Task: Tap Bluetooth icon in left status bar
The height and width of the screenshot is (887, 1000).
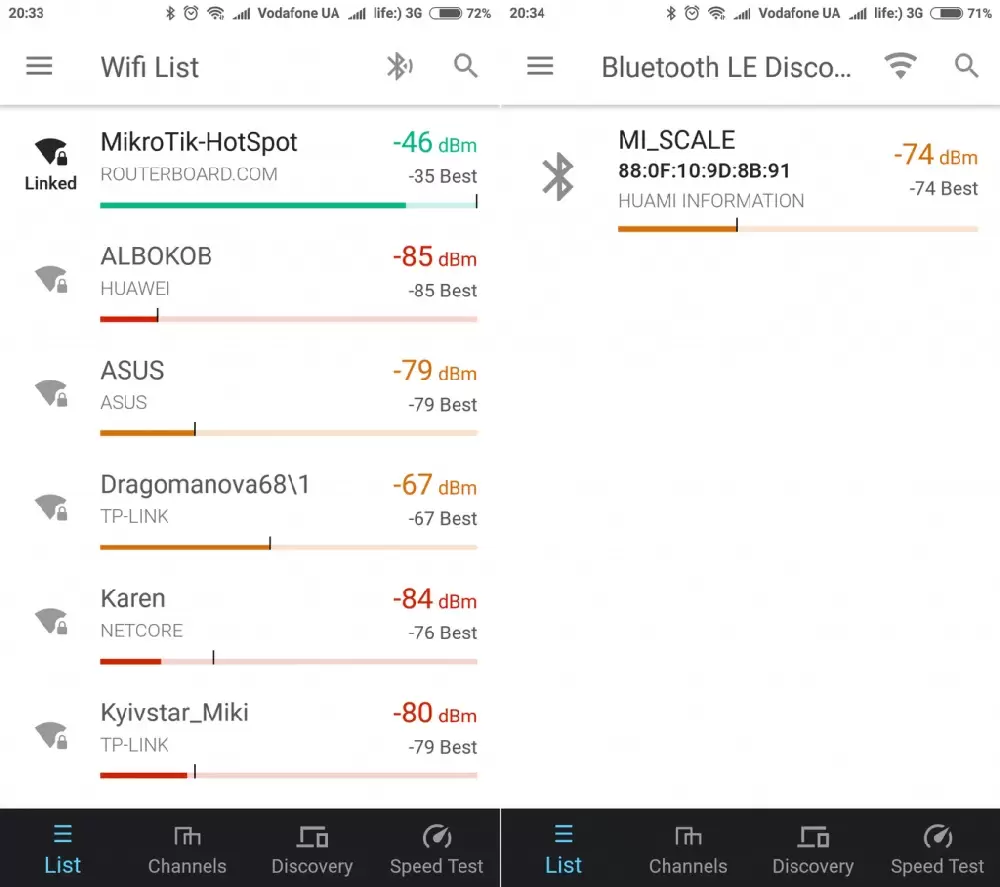Action: (170, 13)
